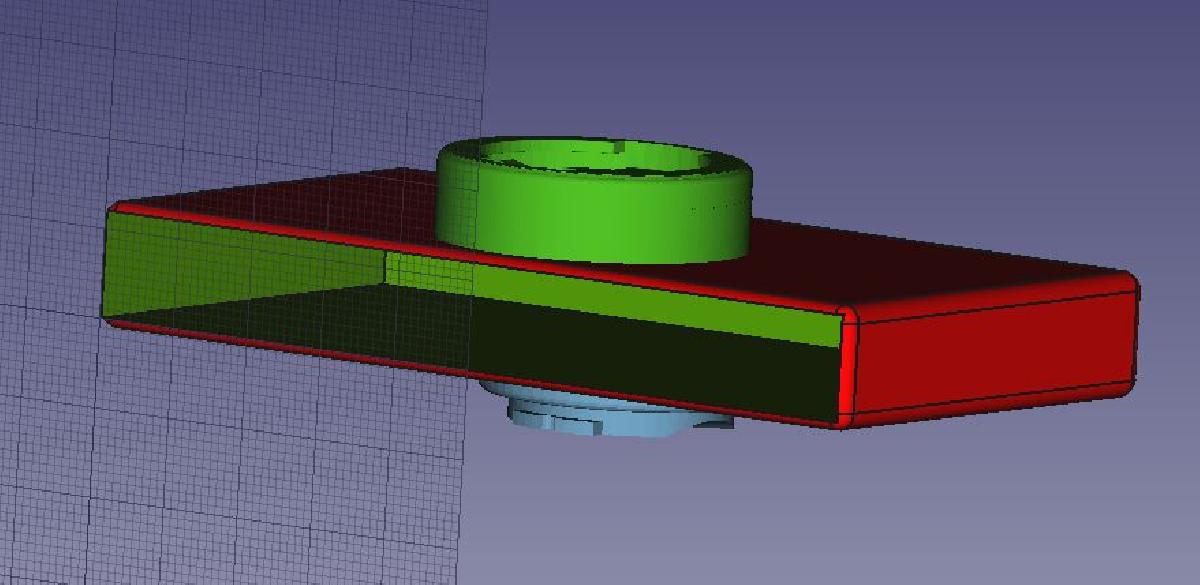Click empty background above the red box
This screenshot has height=585, width=1200.
pos(900,100)
